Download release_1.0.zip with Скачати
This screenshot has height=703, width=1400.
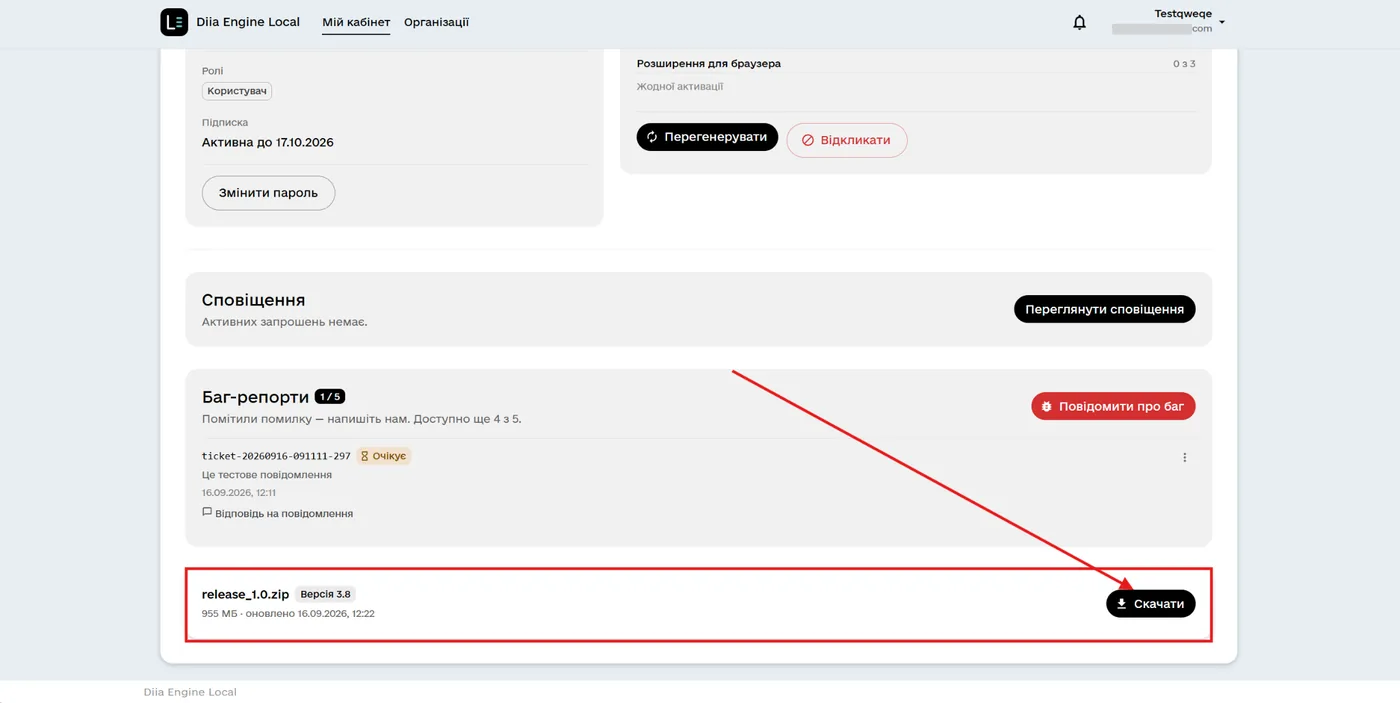tap(1150, 604)
